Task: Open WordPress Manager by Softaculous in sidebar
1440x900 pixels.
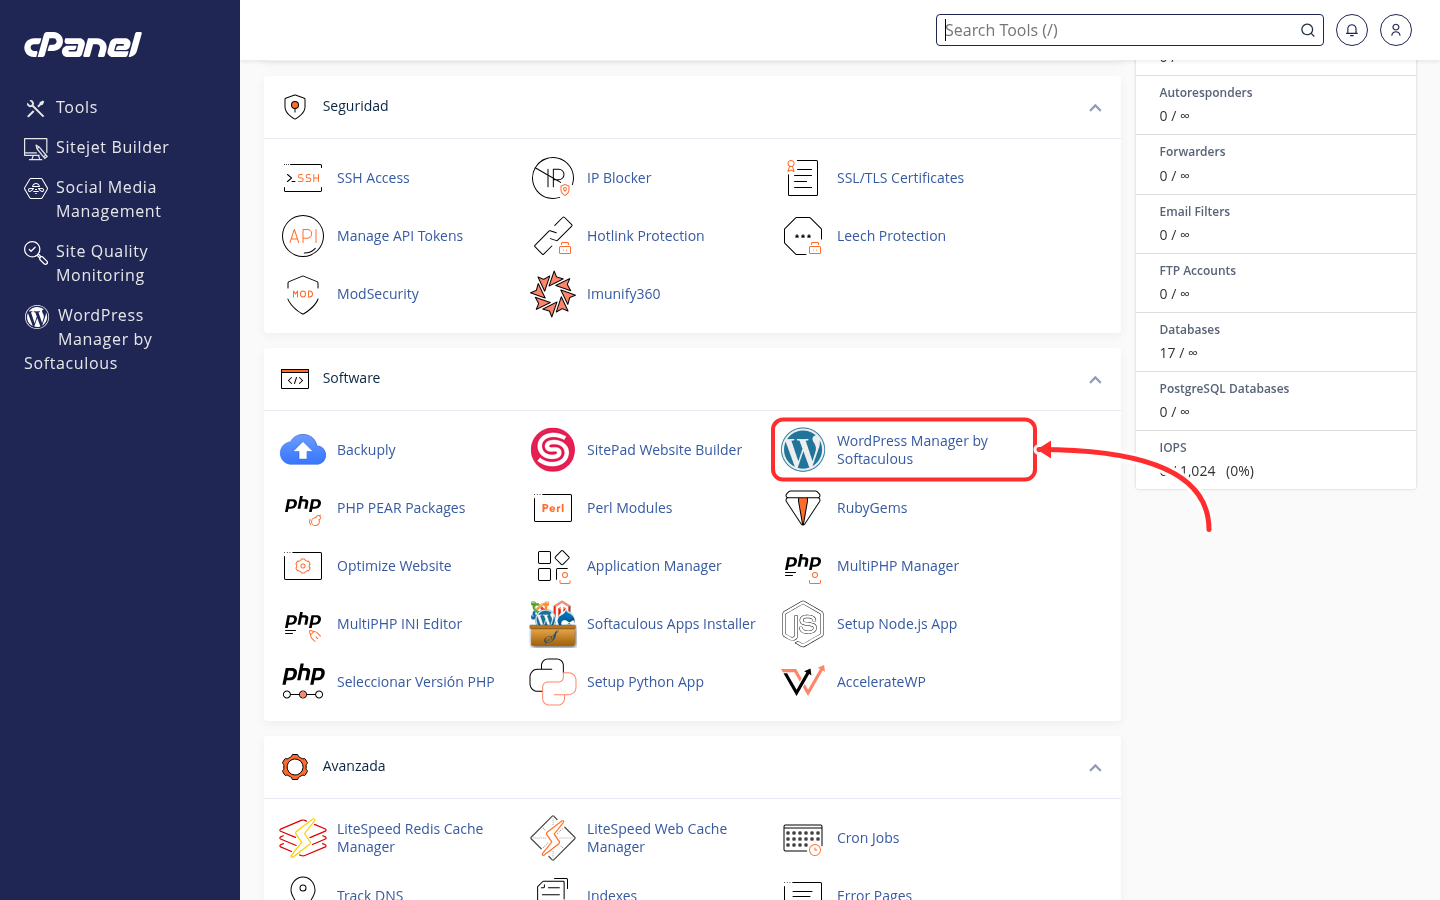Action: click(88, 339)
